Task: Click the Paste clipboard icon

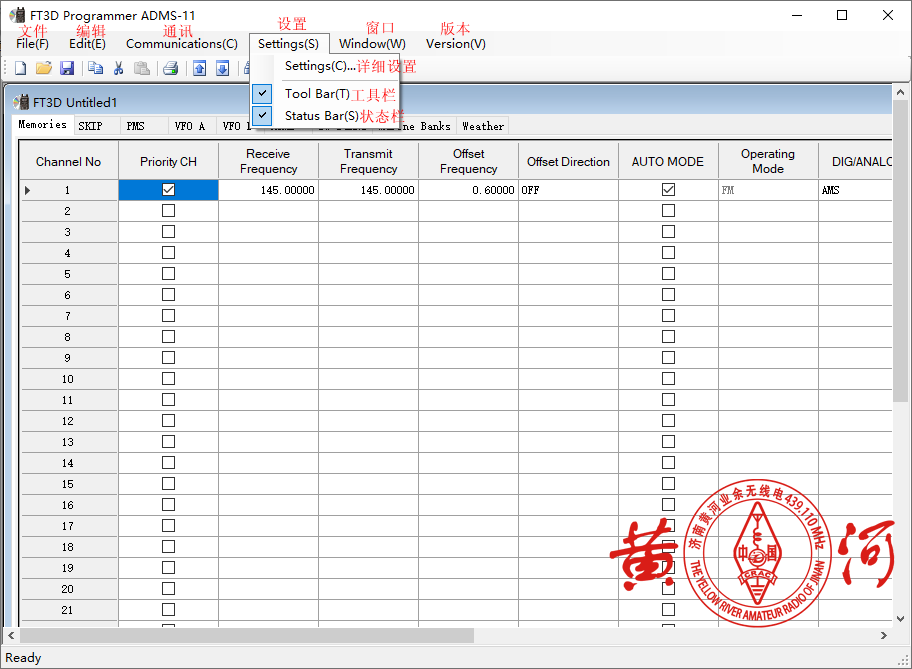Action: pos(142,68)
